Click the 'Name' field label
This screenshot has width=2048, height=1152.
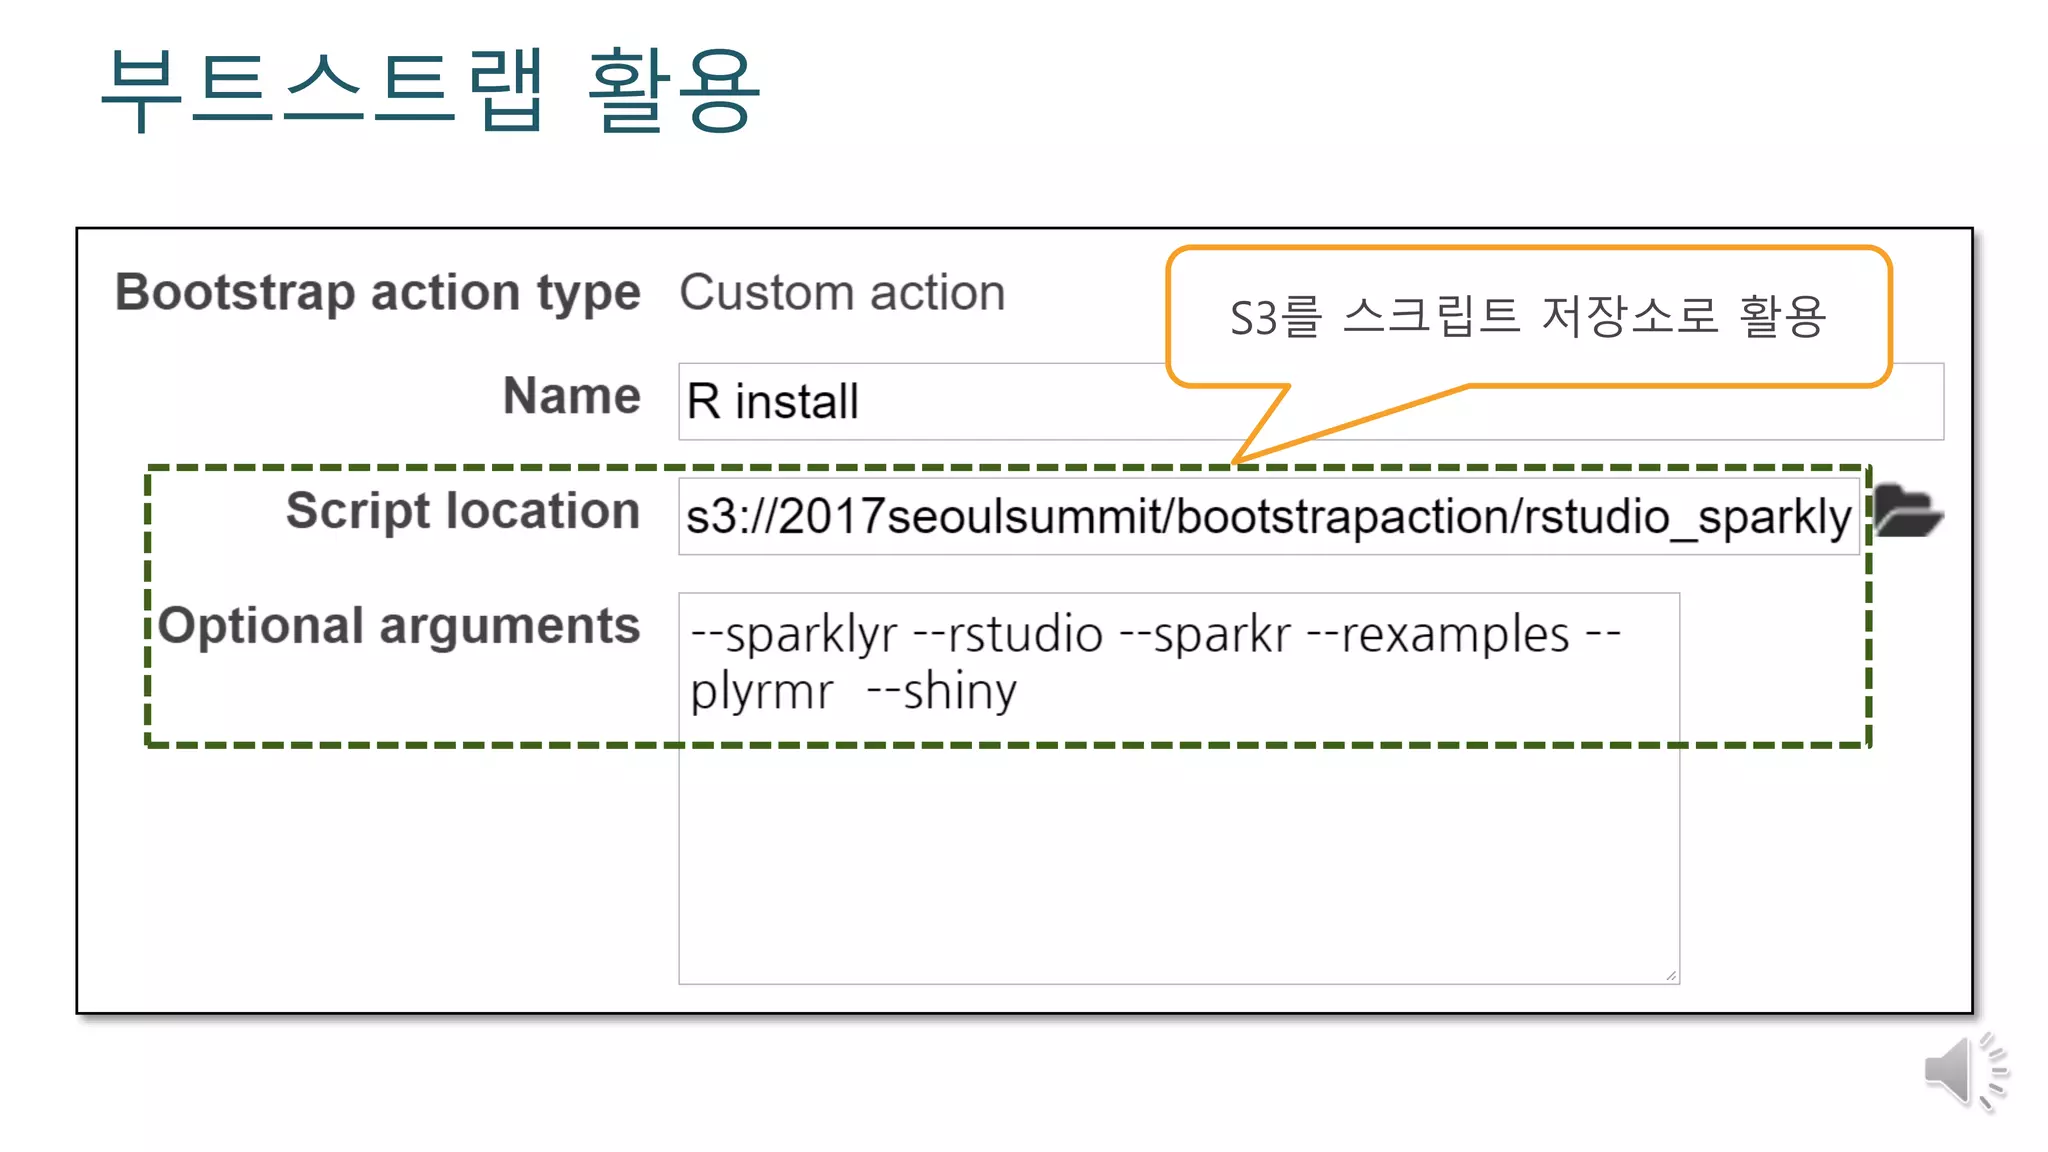point(572,395)
